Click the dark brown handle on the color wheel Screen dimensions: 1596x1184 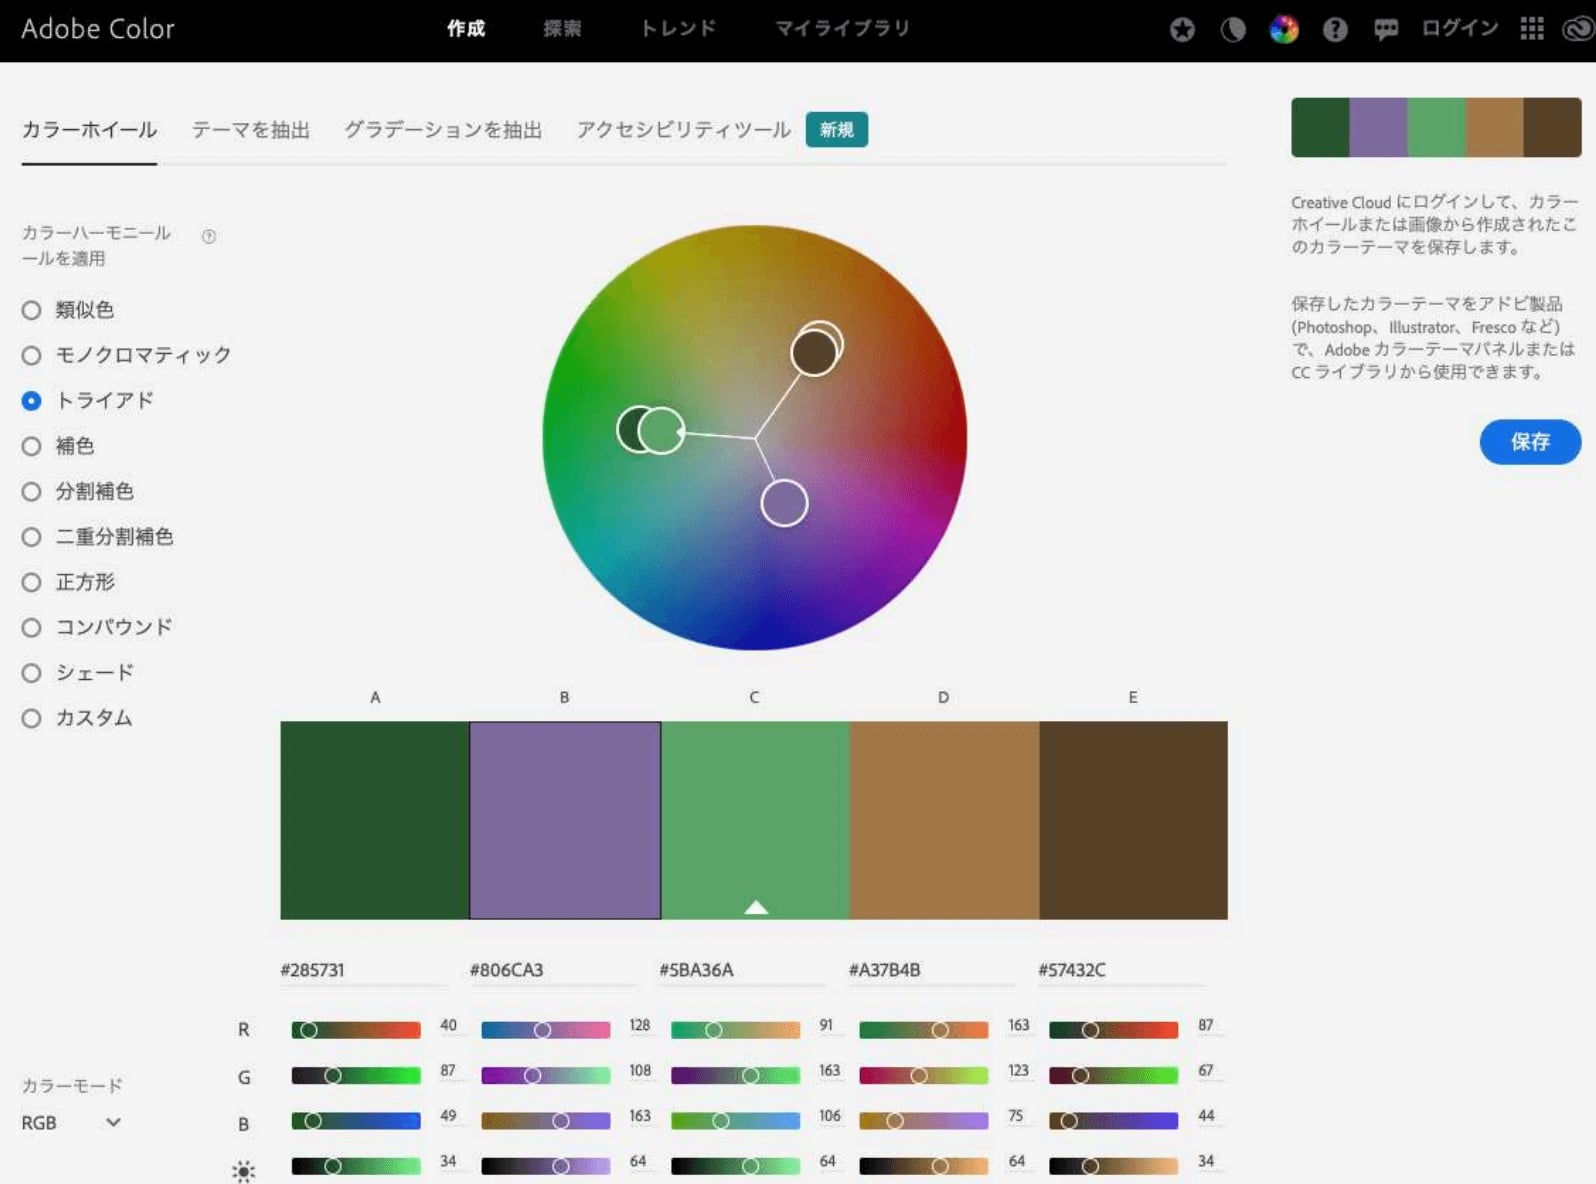814,353
